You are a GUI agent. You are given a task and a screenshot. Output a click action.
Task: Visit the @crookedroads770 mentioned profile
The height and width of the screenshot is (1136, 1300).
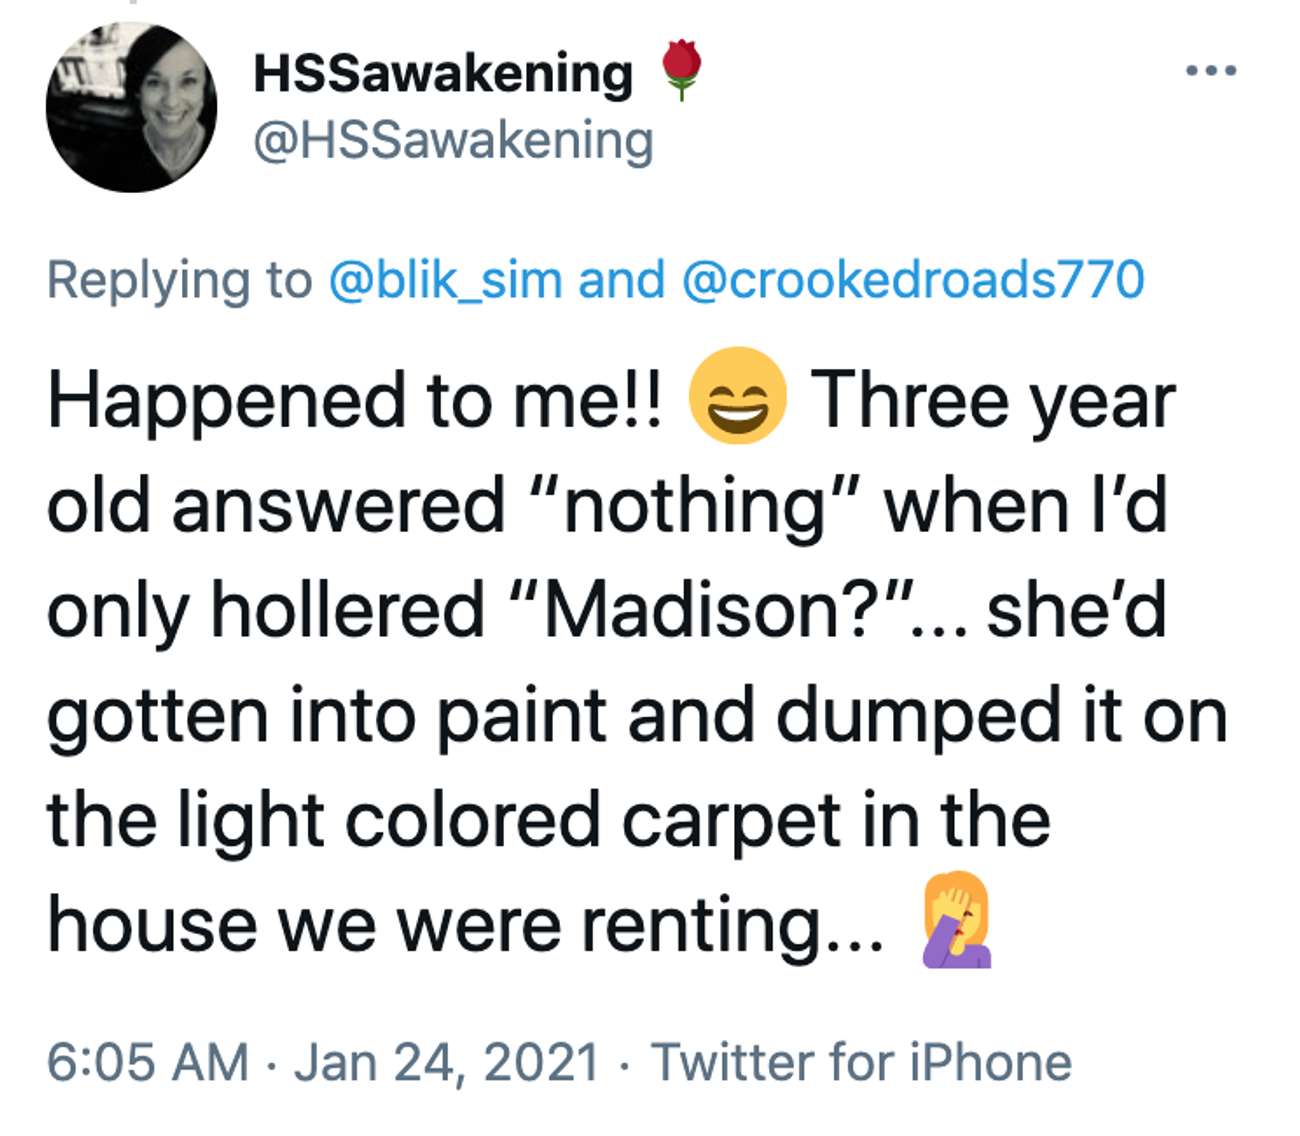(912, 279)
